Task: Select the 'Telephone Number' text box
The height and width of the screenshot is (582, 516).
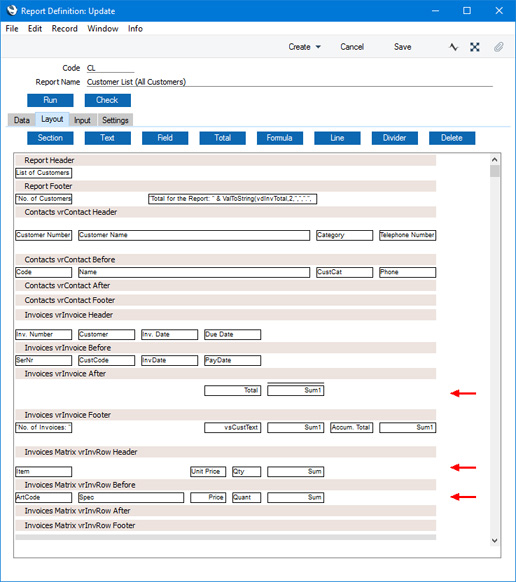Action: [408, 235]
